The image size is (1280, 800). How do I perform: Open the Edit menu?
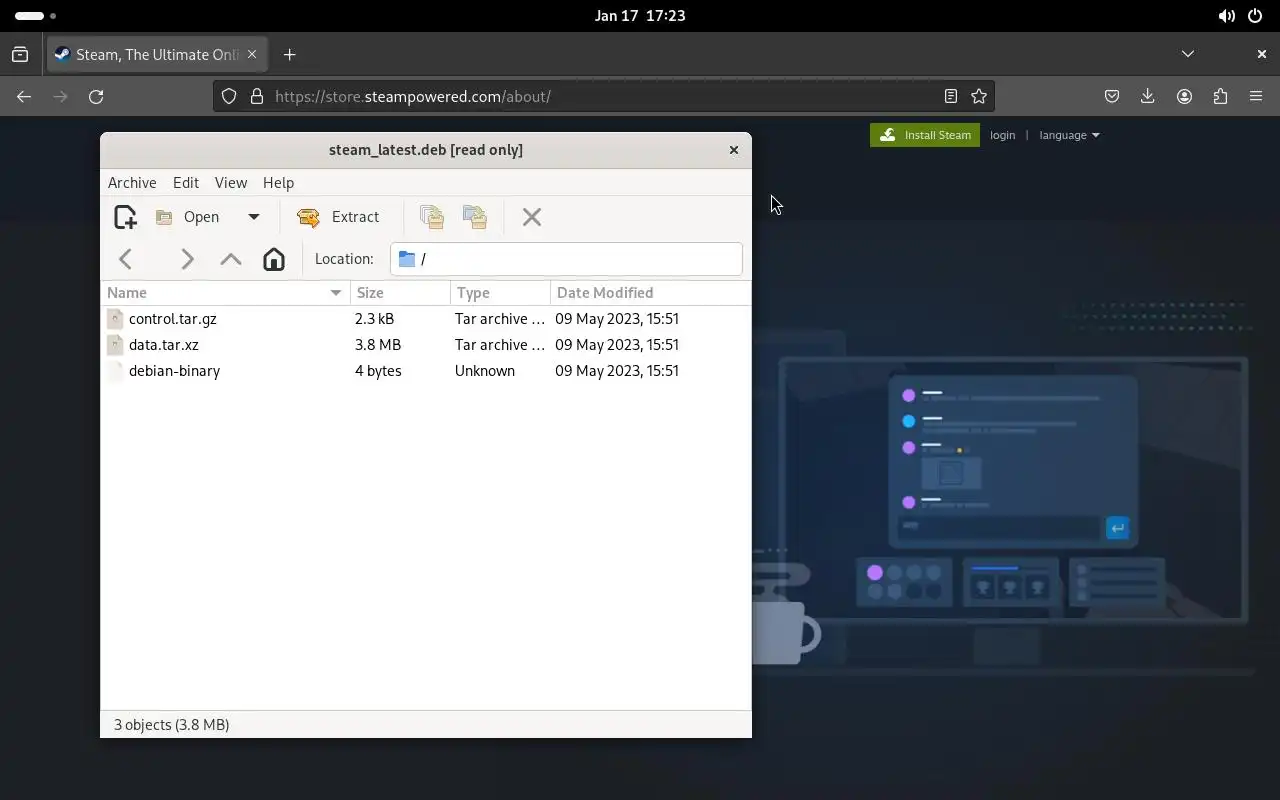186,183
